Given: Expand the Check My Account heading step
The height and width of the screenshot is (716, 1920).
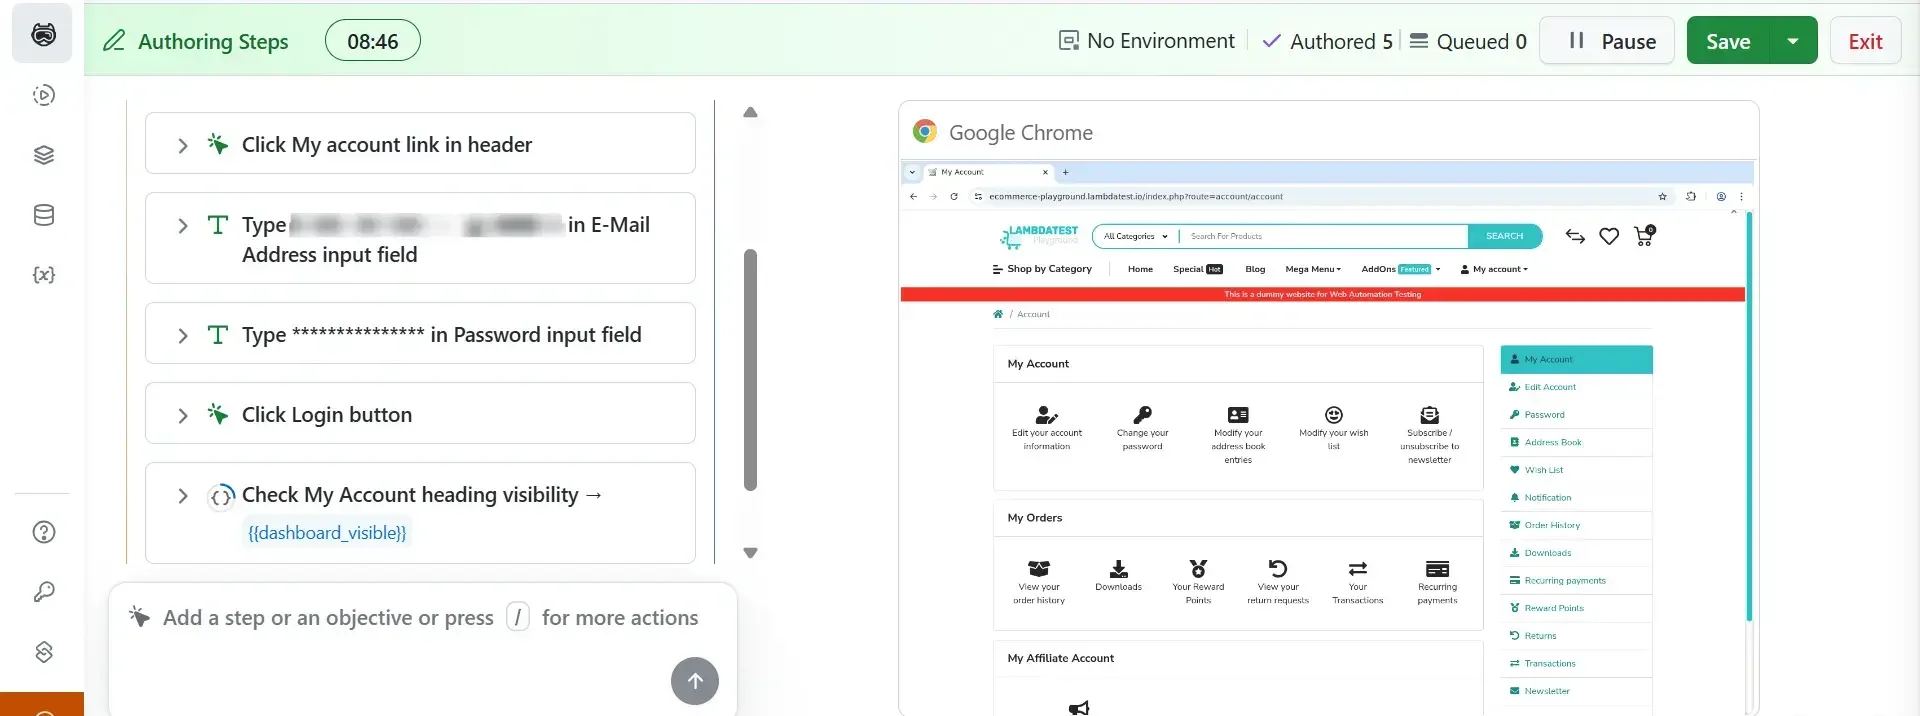Looking at the screenshot, I should pos(182,495).
